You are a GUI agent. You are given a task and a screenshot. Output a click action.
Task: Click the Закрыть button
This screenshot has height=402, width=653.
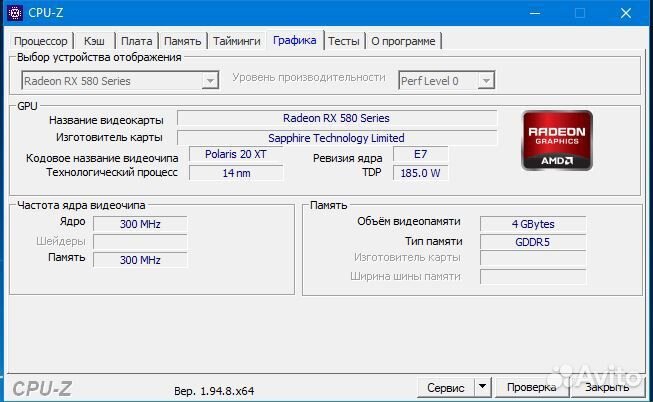coord(607,387)
